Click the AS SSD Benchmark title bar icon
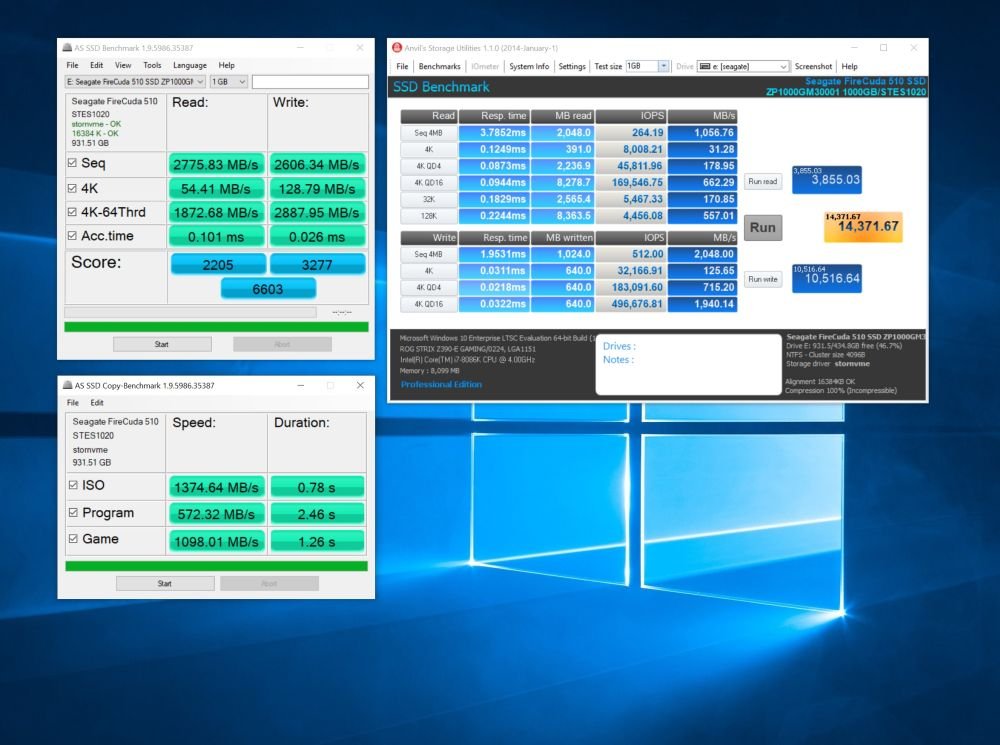The image size is (1000, 745). (x=67, y=48)
